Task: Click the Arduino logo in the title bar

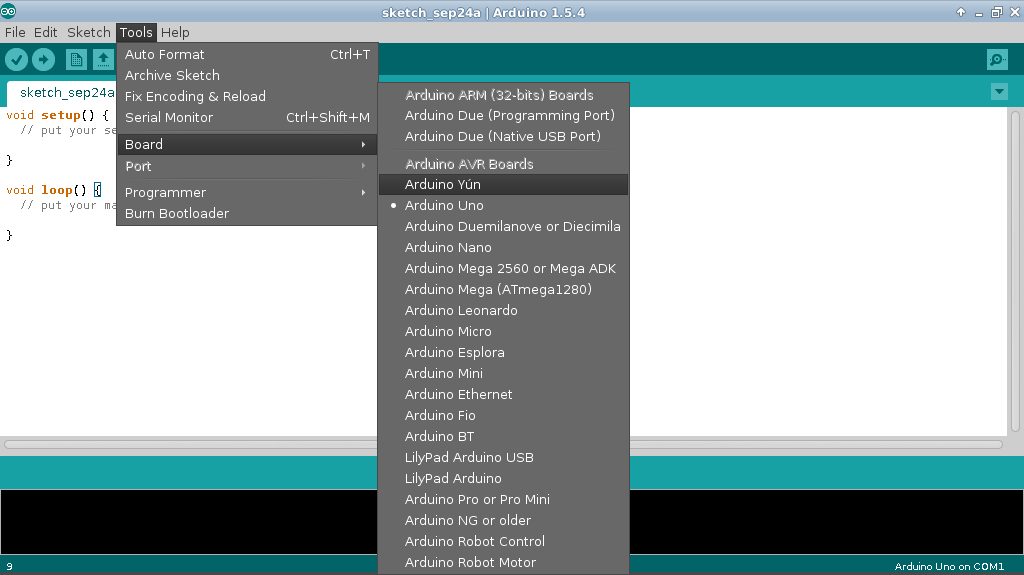Action: [8, 11]
